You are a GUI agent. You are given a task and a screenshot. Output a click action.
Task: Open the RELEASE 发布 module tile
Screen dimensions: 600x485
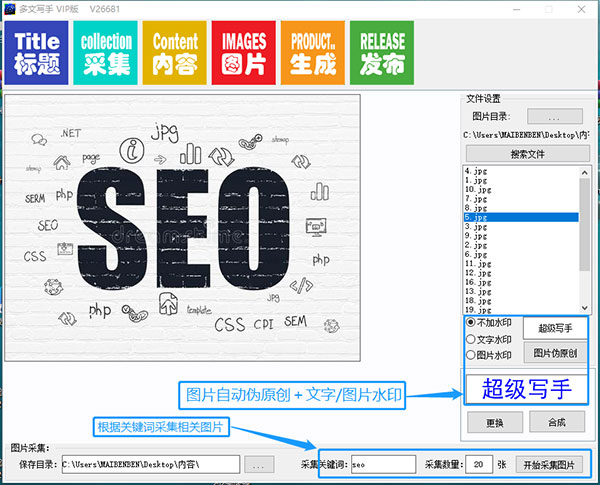click(382, 53)
